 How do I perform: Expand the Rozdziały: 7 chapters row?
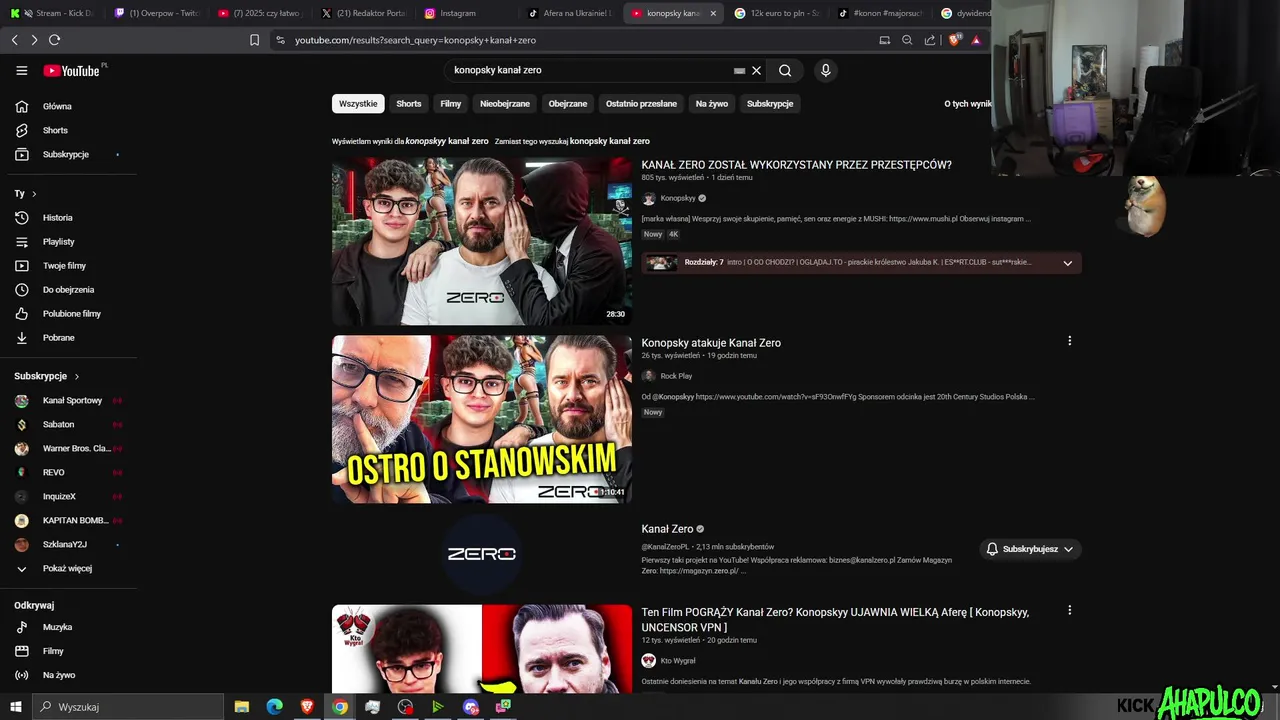coord(861,263)
